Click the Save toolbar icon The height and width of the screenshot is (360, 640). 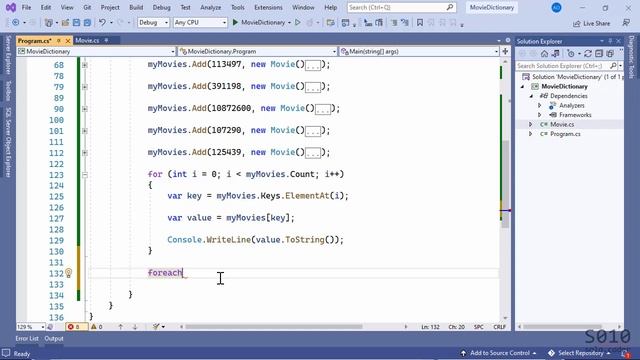pyautogui.click(x=76, y=22)
